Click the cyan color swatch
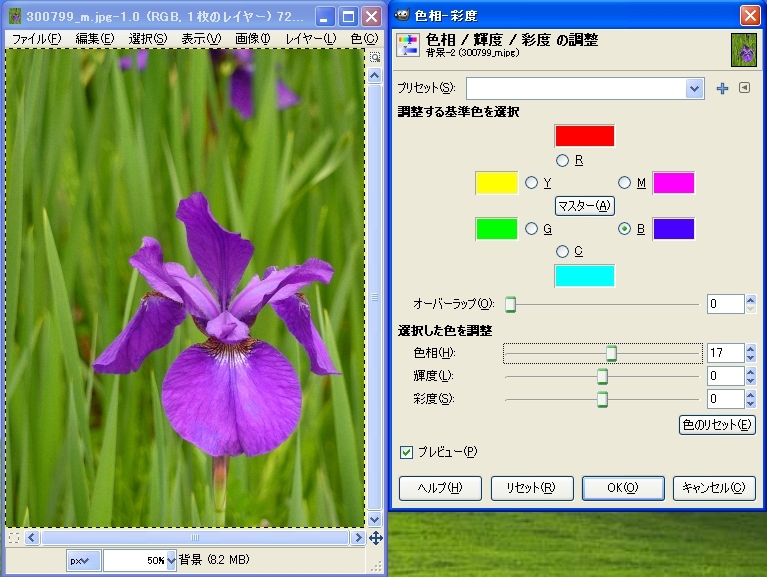 585,276
